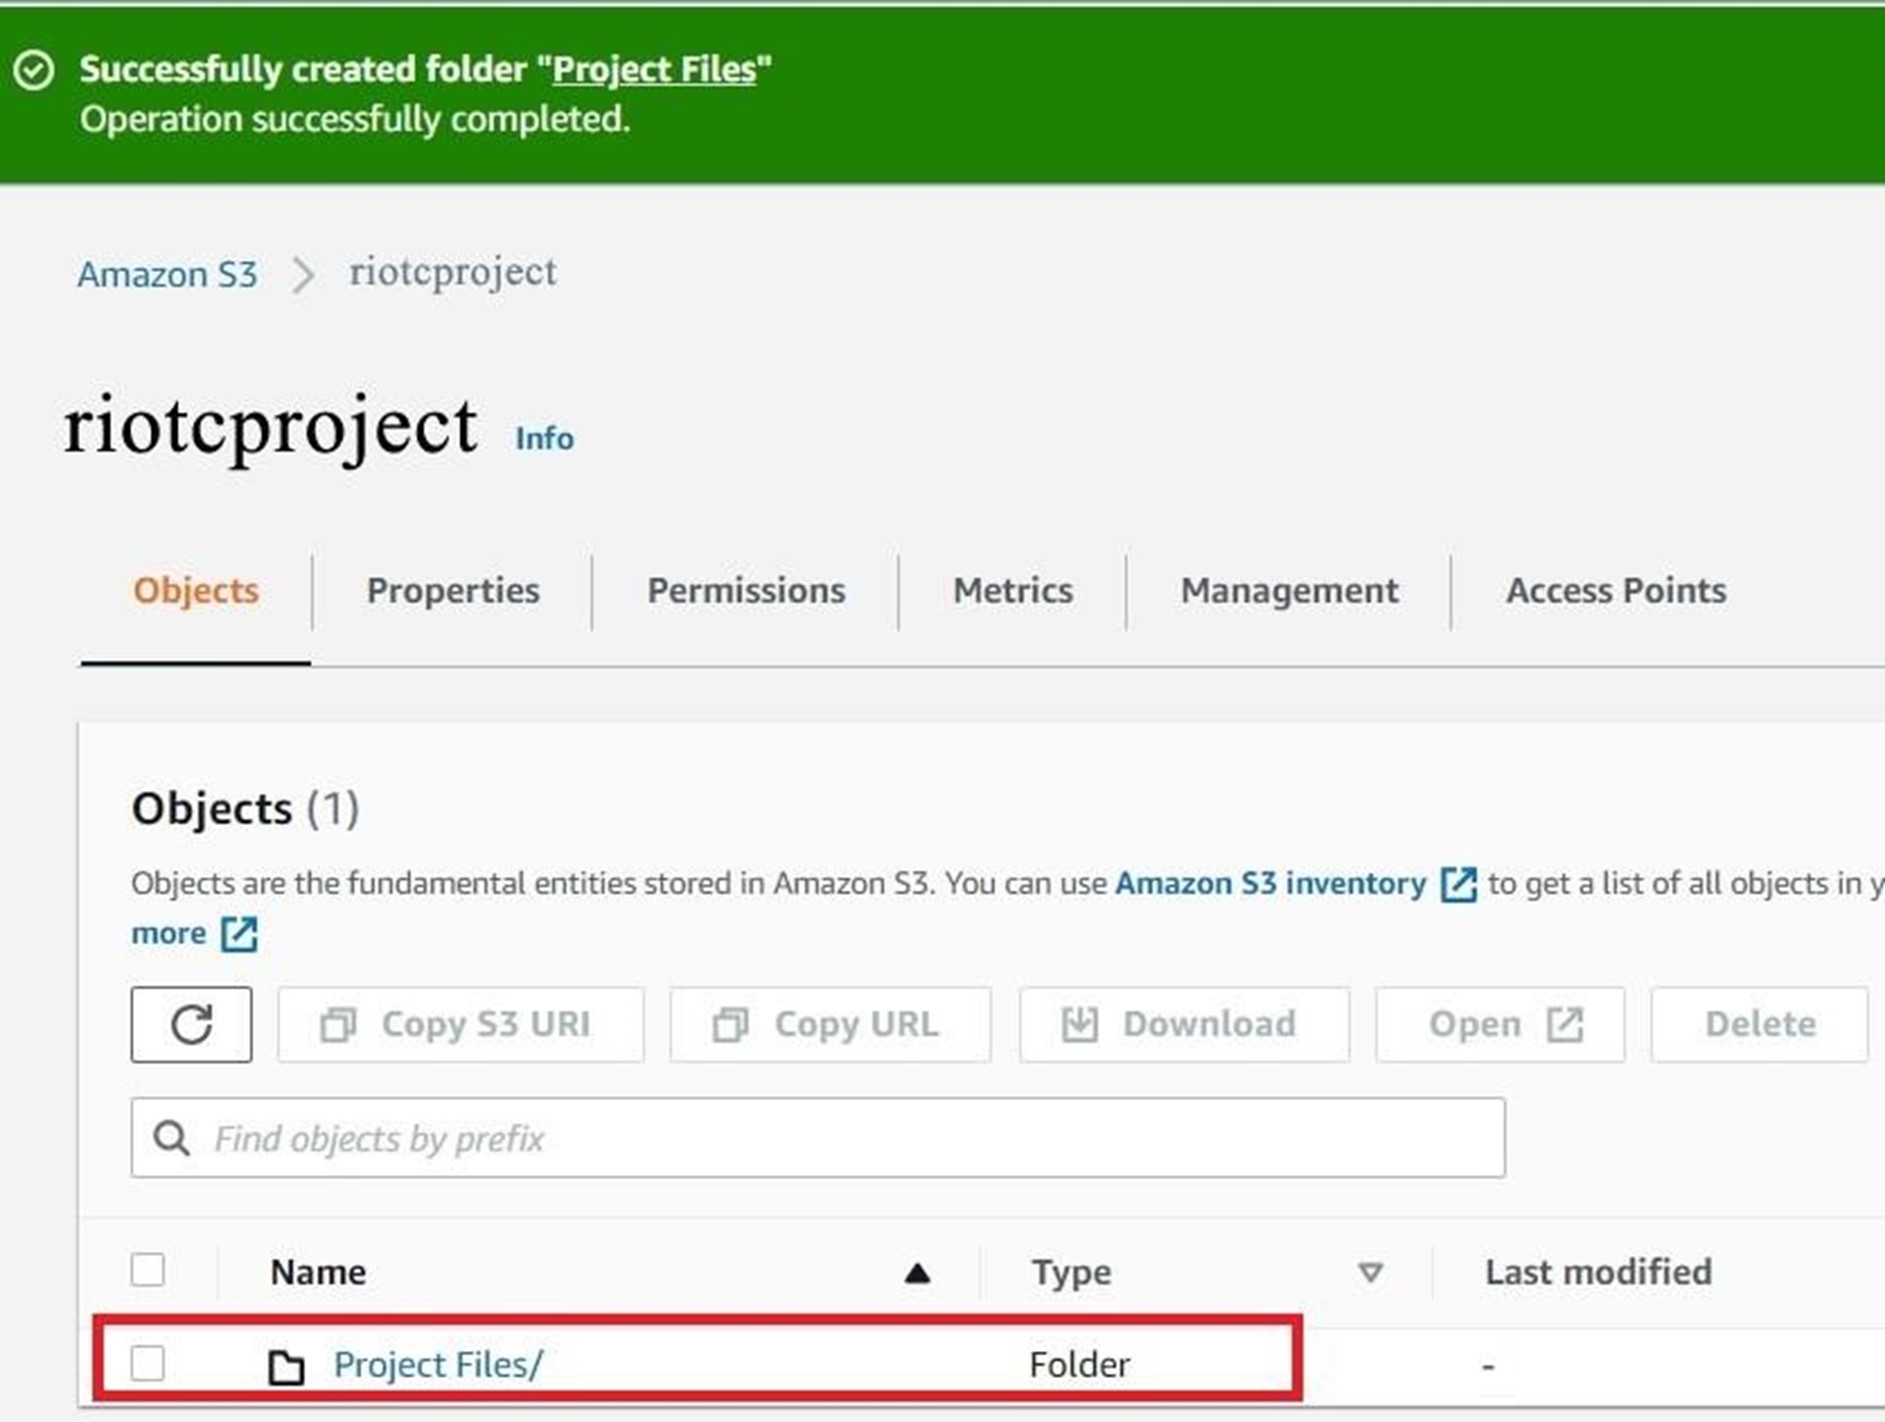This screenshot has height=1422, width=1885.
Task: Open the Project Files/ folder link
Action: (438, 1365)
